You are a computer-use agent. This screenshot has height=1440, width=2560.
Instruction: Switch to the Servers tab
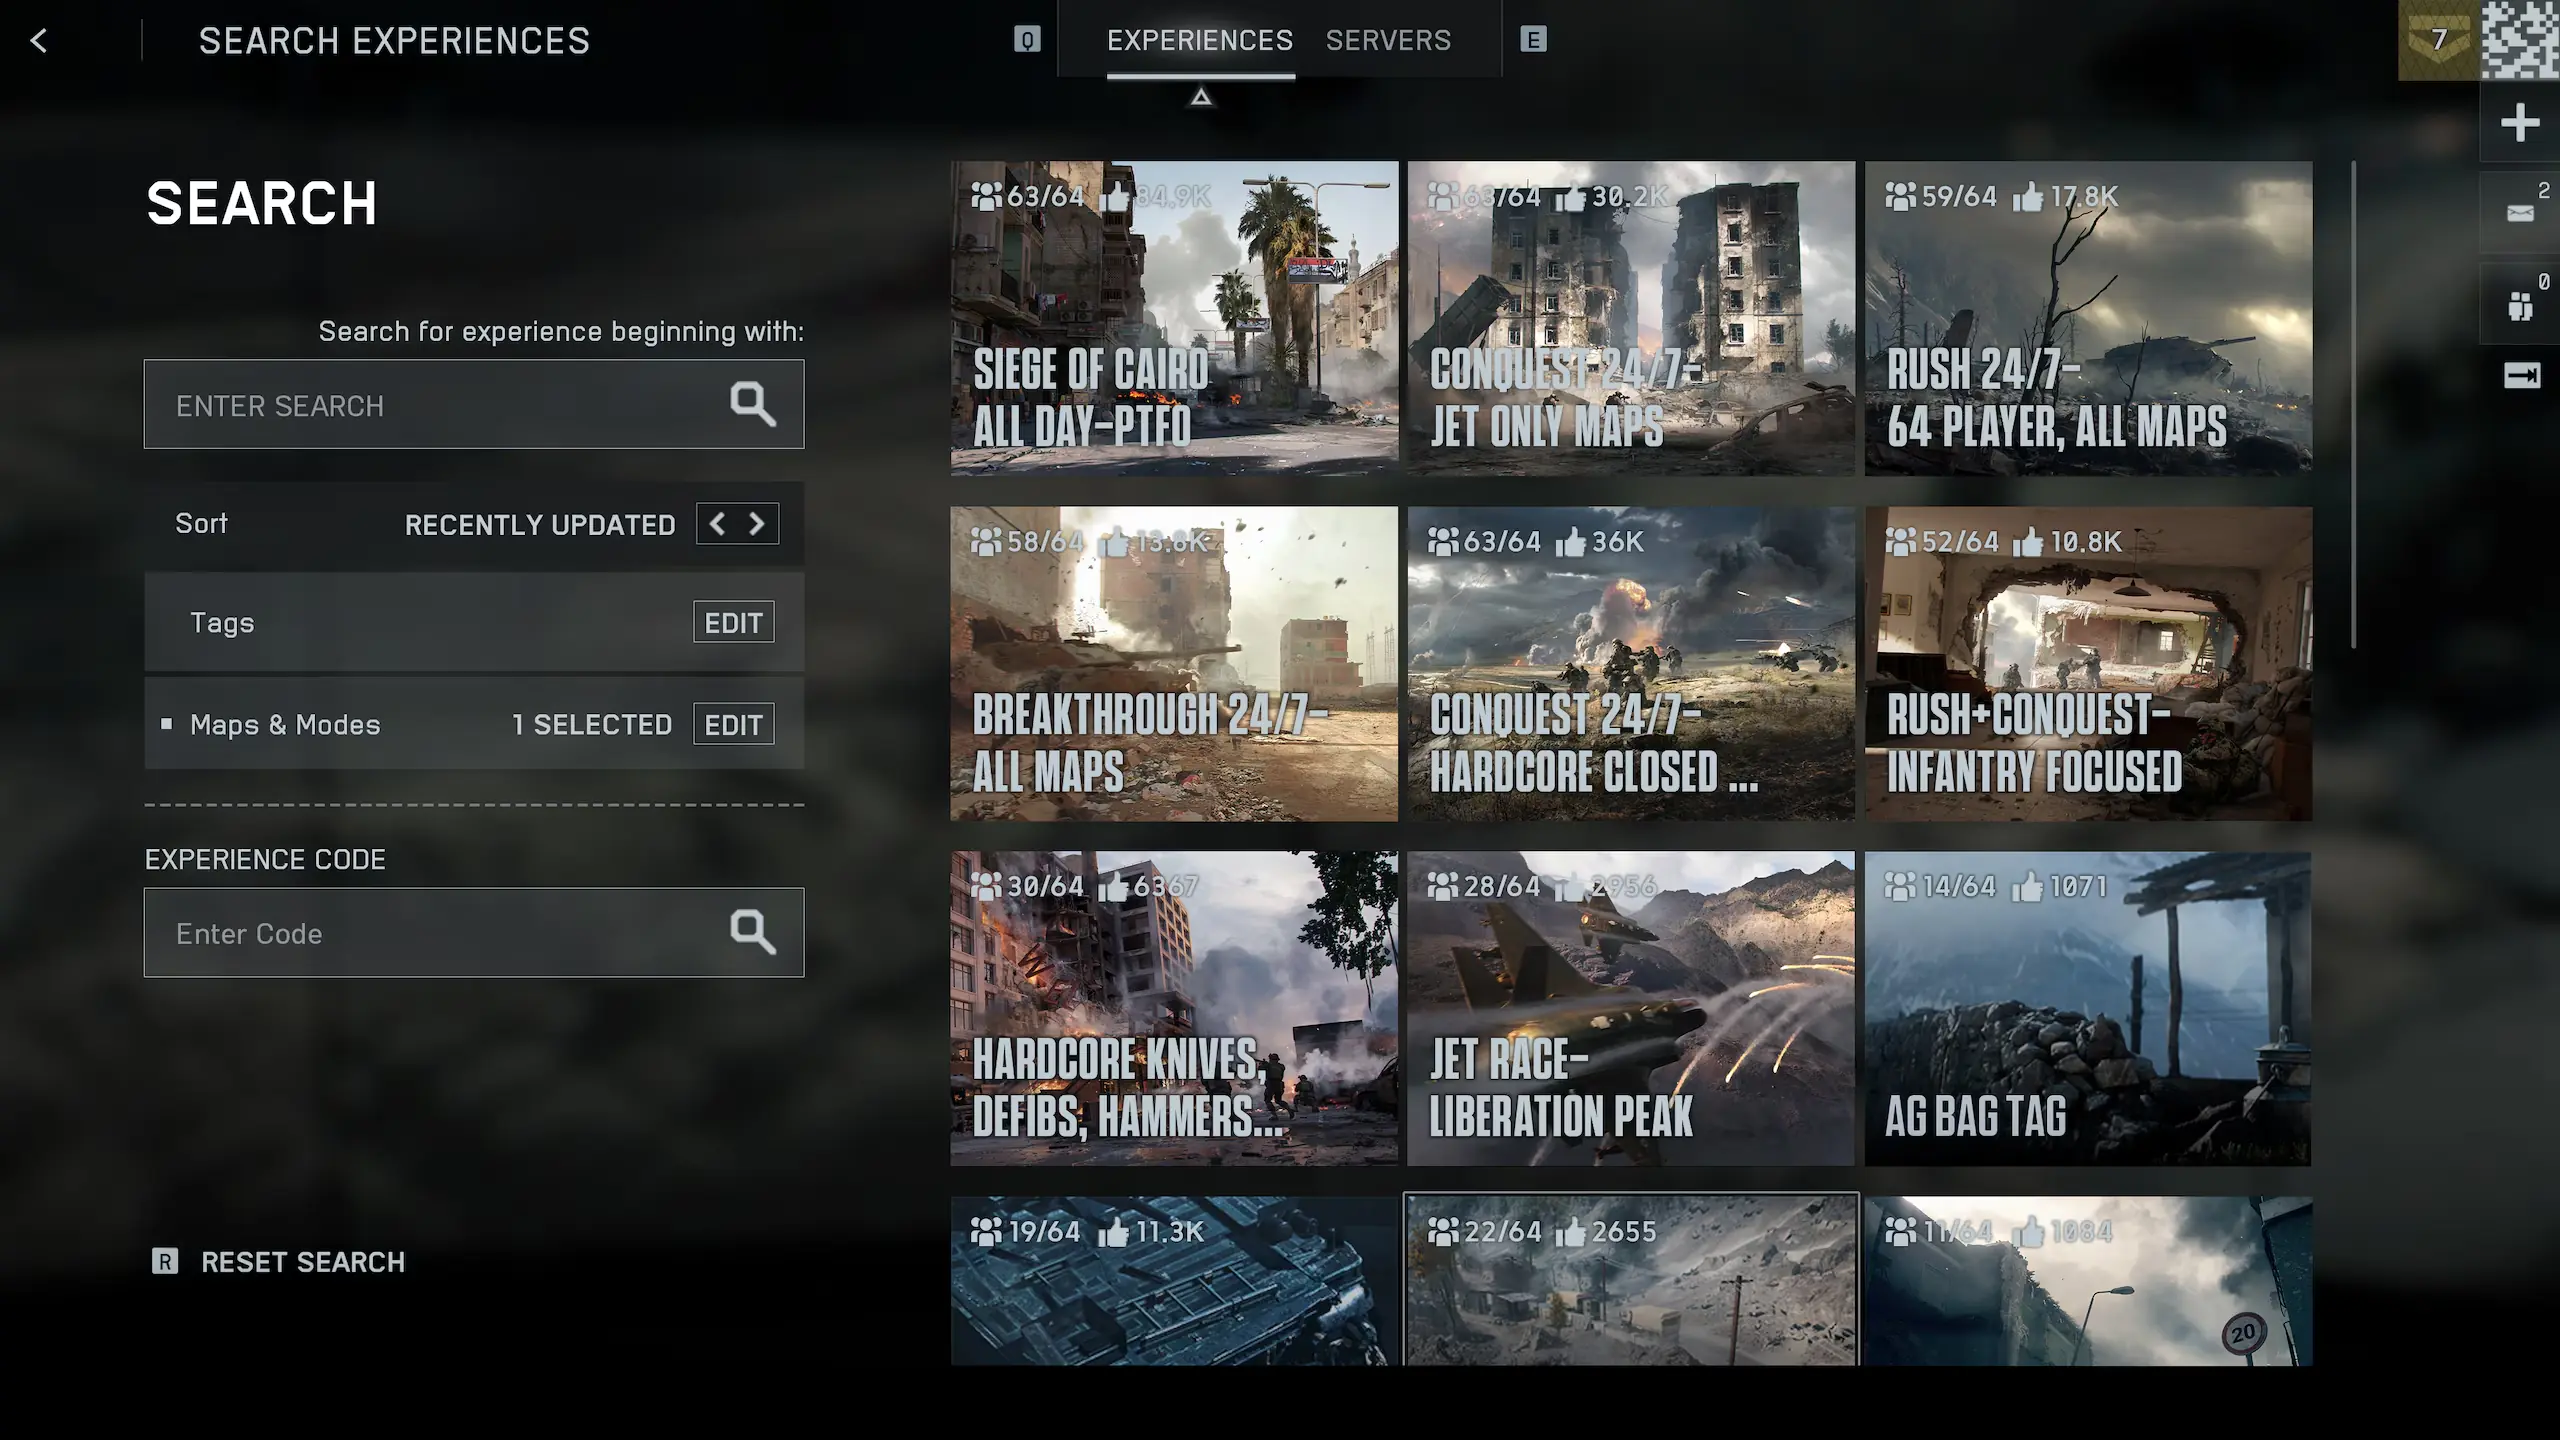pos(1388,41)
